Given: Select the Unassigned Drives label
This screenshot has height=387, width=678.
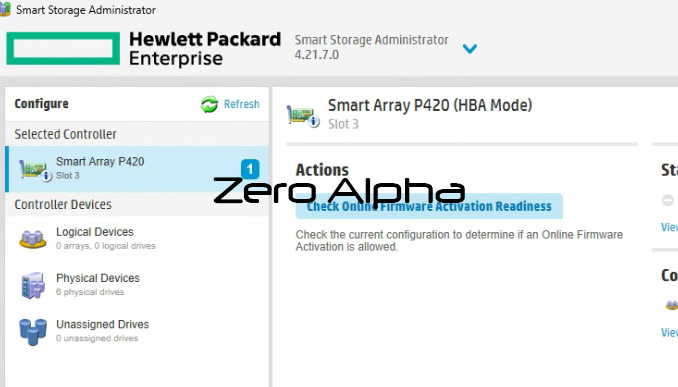Looking at the screenshot, I should click(x=102, y=324).
